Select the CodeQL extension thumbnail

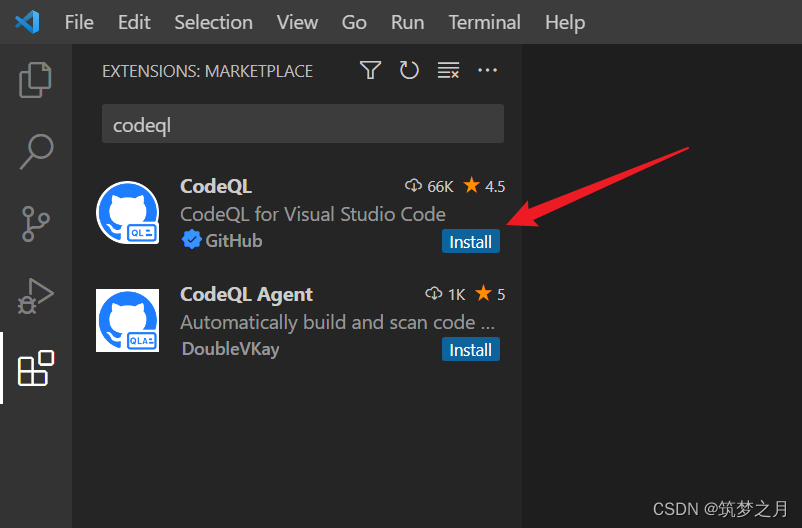[x=128, y=212]
